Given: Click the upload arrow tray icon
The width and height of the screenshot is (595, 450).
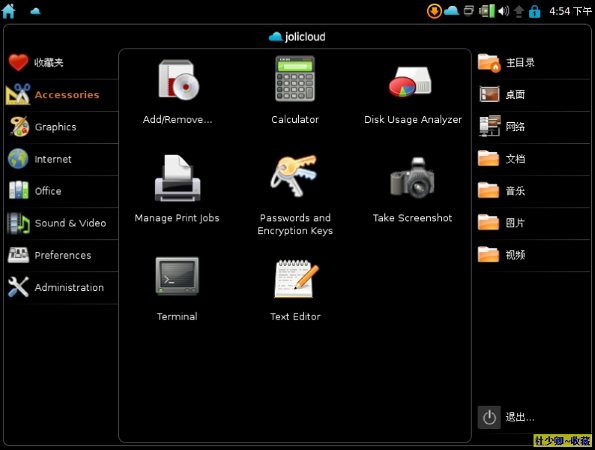Looking at the screenshot, I should tap(519, 12).
